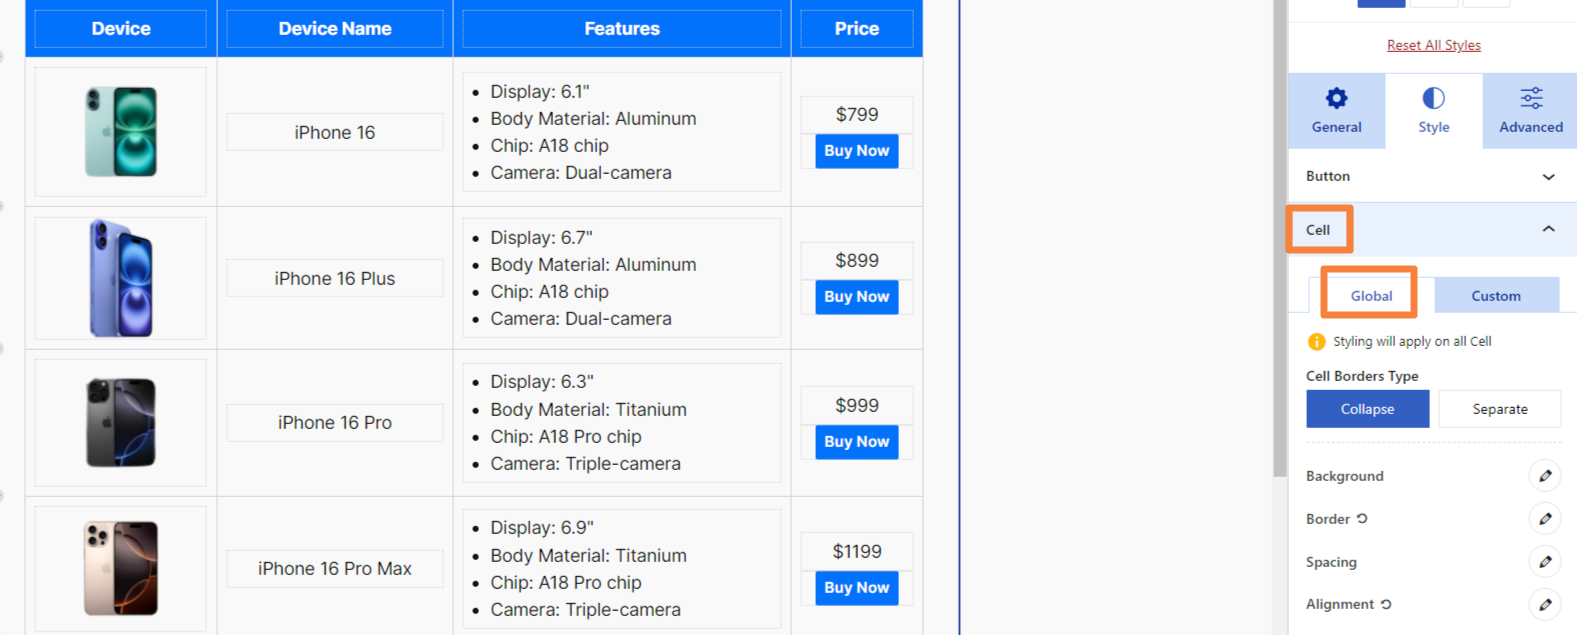This screenshot has height=635, width=1577.
Task: Open Spacing pencil edit icon
Action: tap(1545, 561)
